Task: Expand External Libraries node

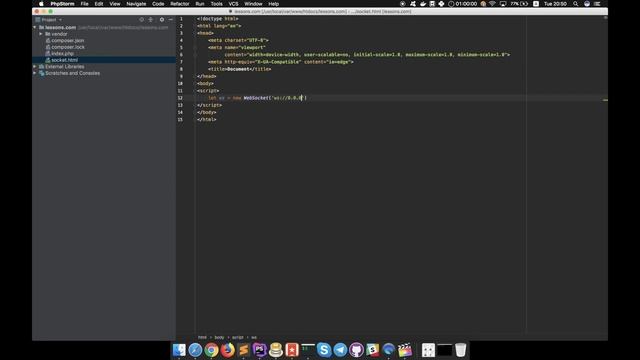Action: 35,67
